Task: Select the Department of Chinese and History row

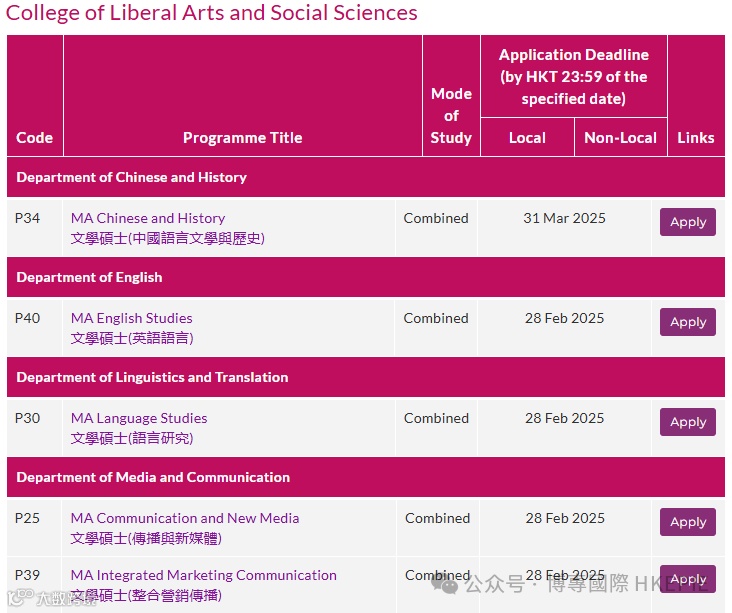Action: 131,177
